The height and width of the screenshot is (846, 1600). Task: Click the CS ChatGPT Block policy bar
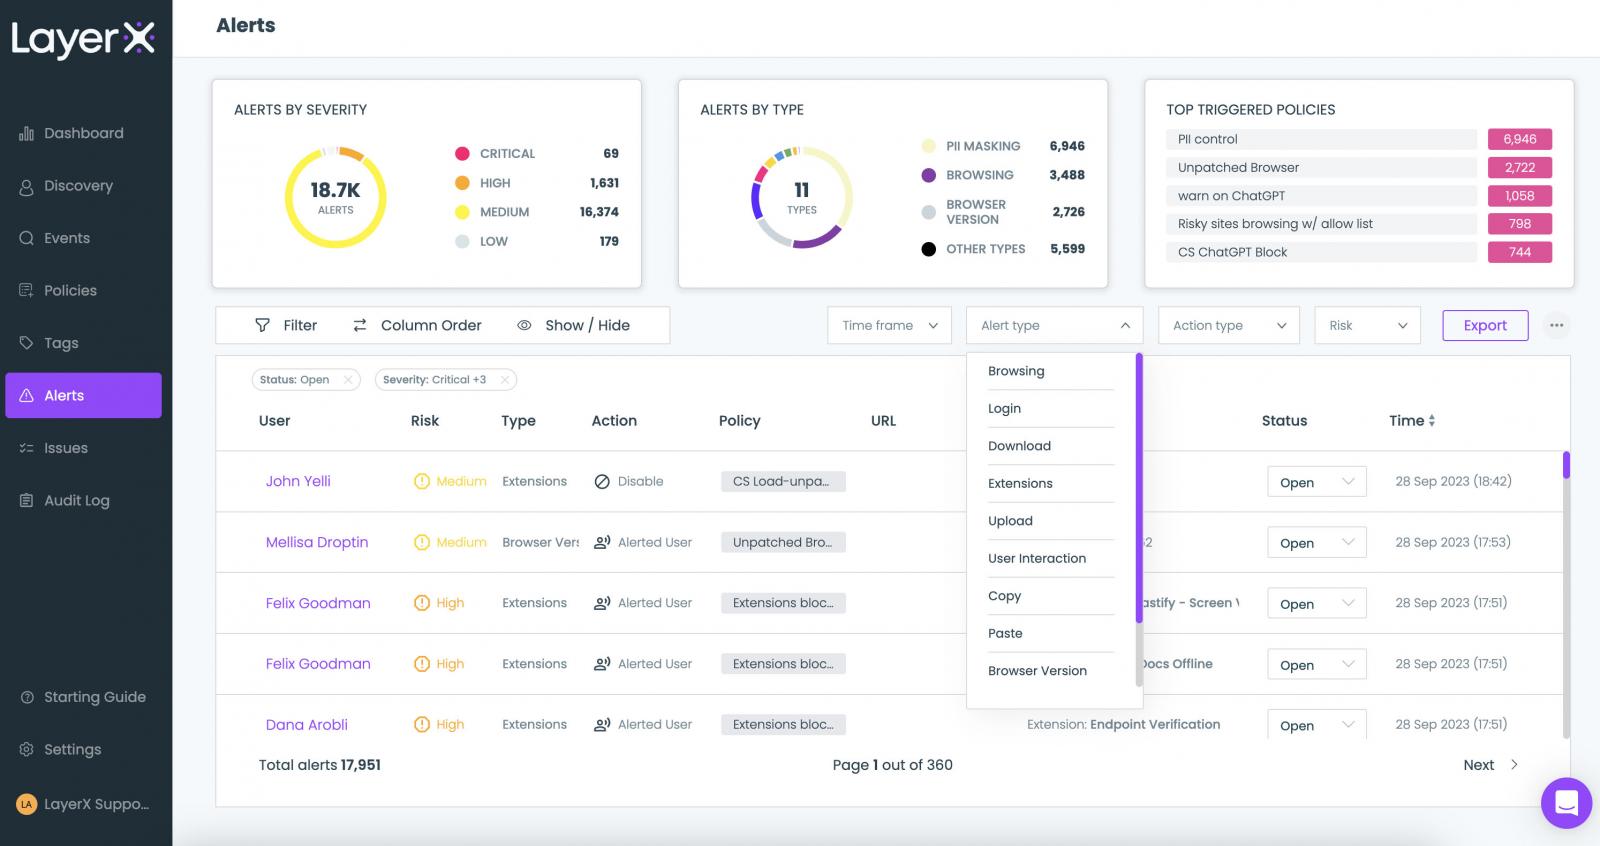(x=1321, y=252)
